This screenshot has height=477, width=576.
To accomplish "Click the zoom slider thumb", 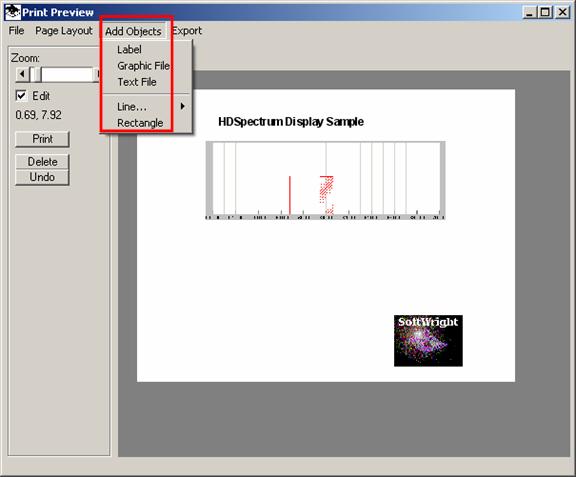I will (x=35, y=74).
